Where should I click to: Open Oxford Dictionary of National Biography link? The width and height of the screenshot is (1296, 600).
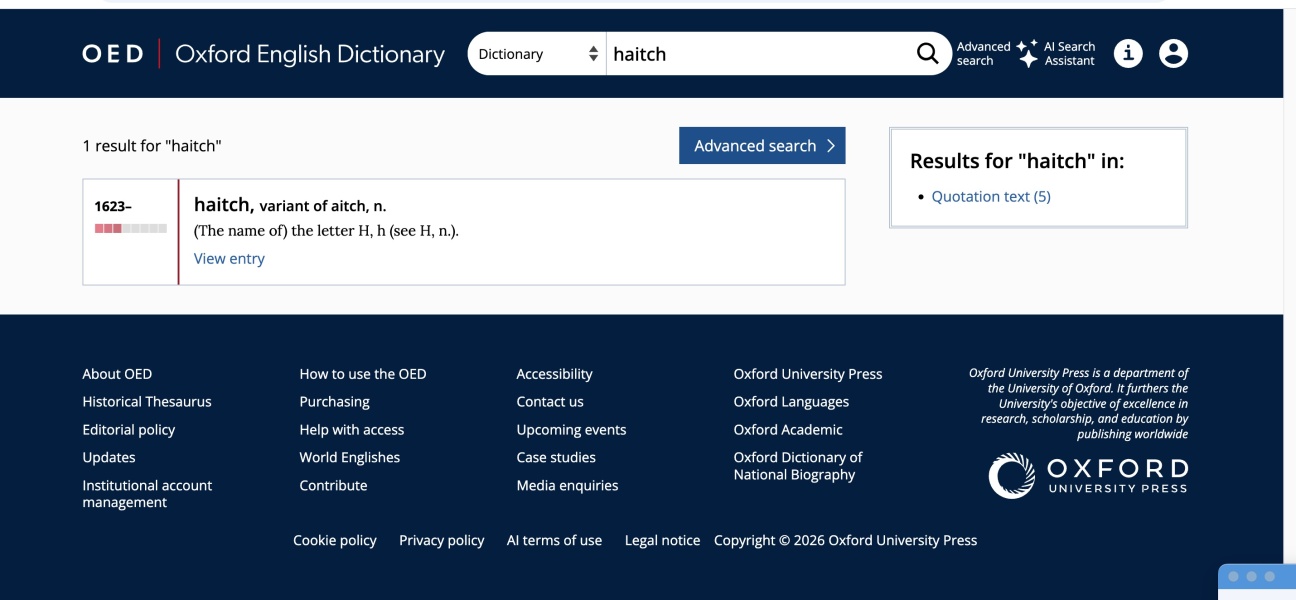coord(798,466)
